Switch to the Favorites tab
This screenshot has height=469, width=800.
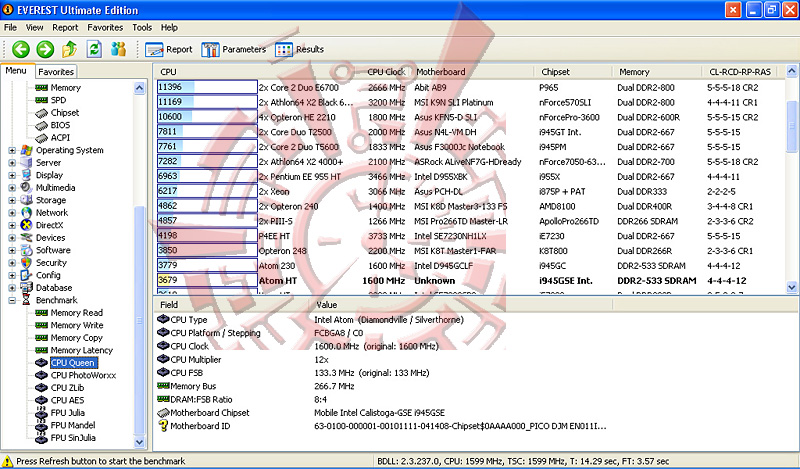[56, 72]
